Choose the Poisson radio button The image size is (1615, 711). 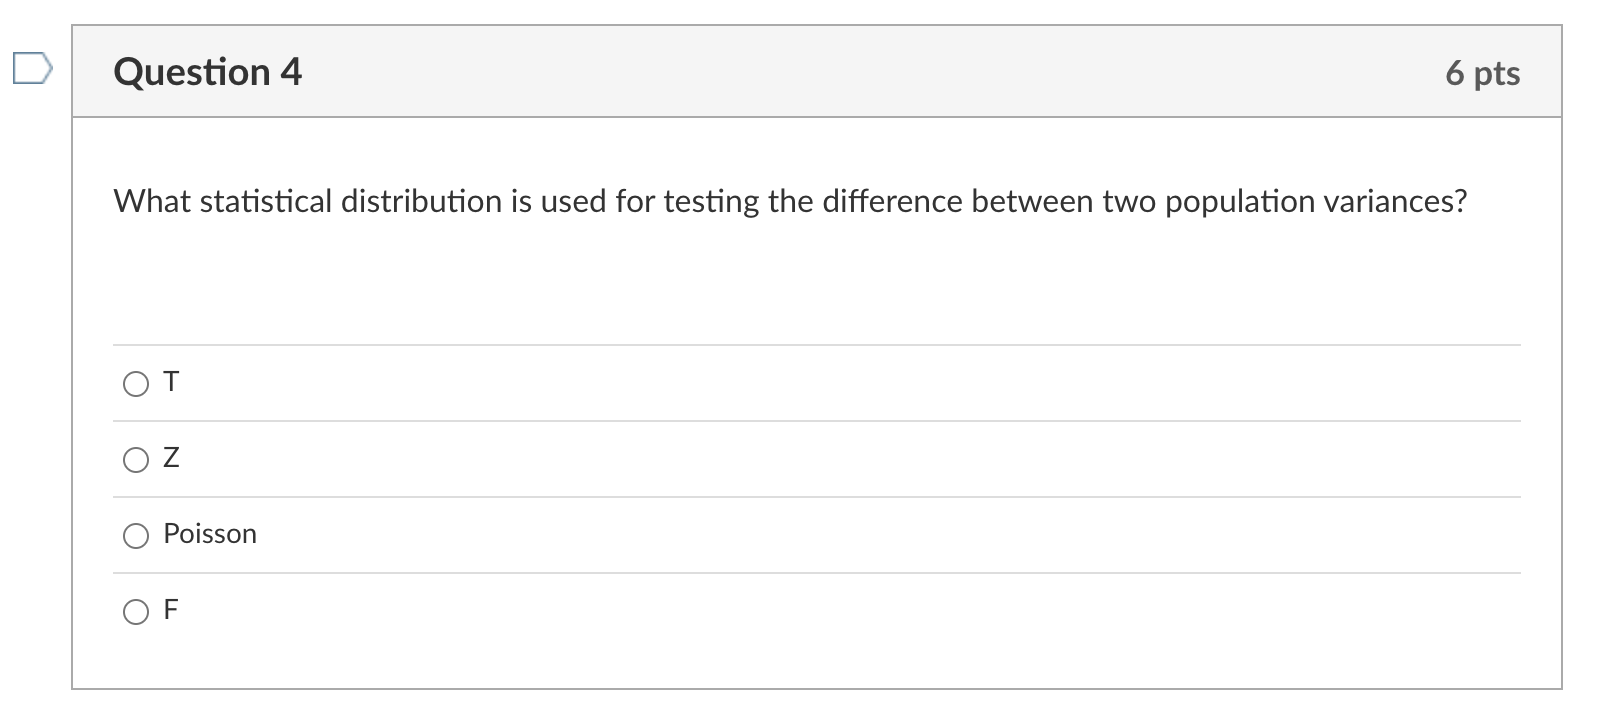pos(135,536)
